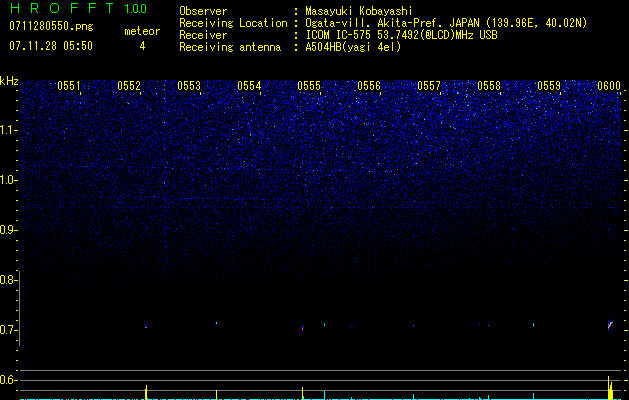This screenshot has height=400, width=629.
Task: Click the 0556 time marker
Action: coord(369,86)
